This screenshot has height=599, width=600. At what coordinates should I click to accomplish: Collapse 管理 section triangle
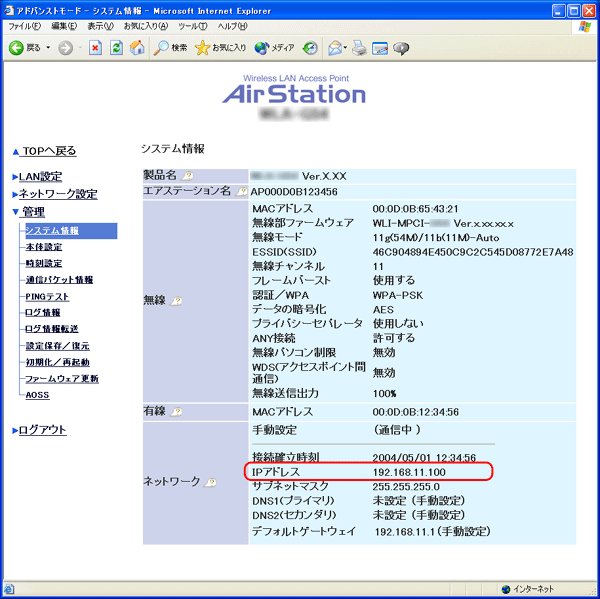(15, 212)
